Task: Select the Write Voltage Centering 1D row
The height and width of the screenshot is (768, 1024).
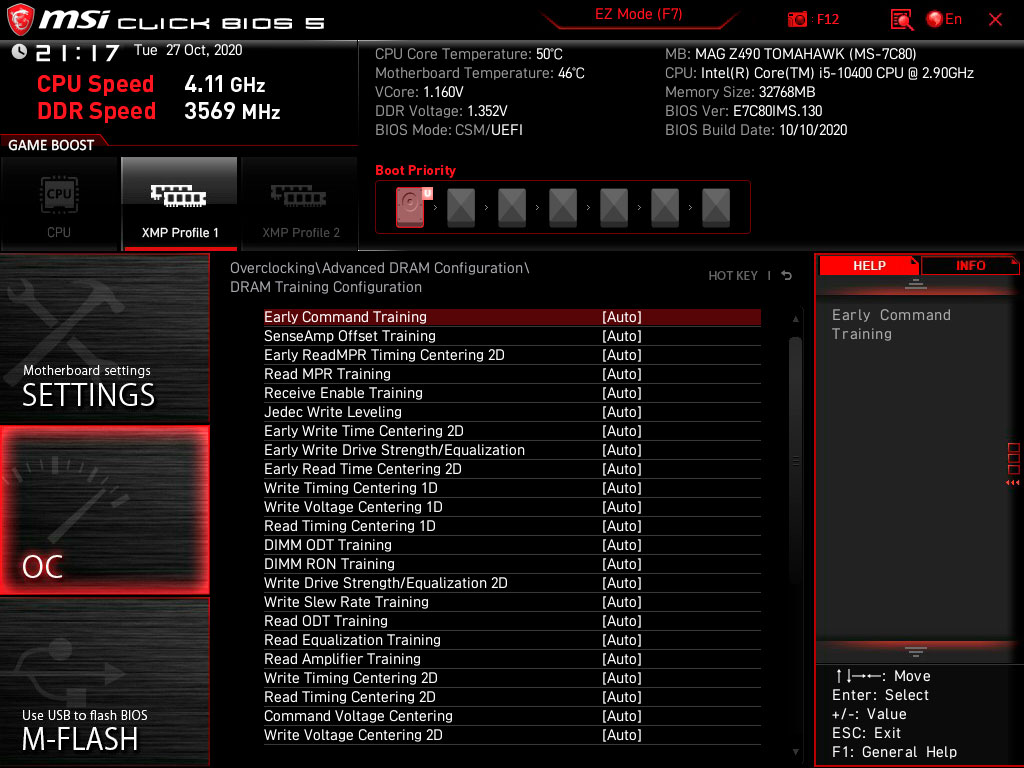Action: (x=512, y=507)
